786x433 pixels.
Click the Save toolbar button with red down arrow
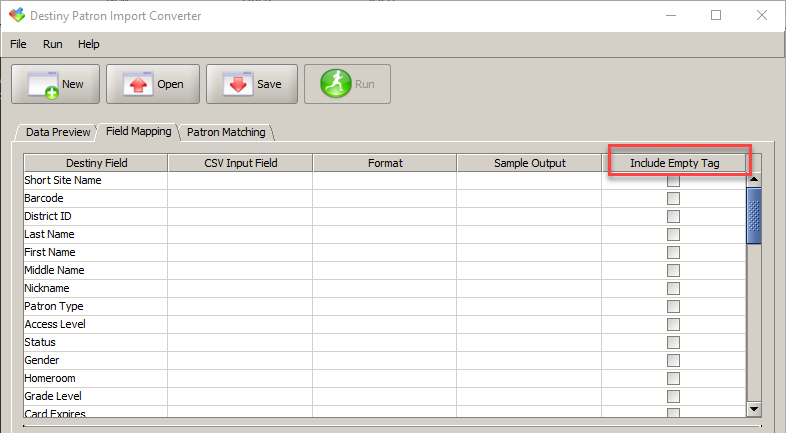pyautogui.click(x=252, y=84)
